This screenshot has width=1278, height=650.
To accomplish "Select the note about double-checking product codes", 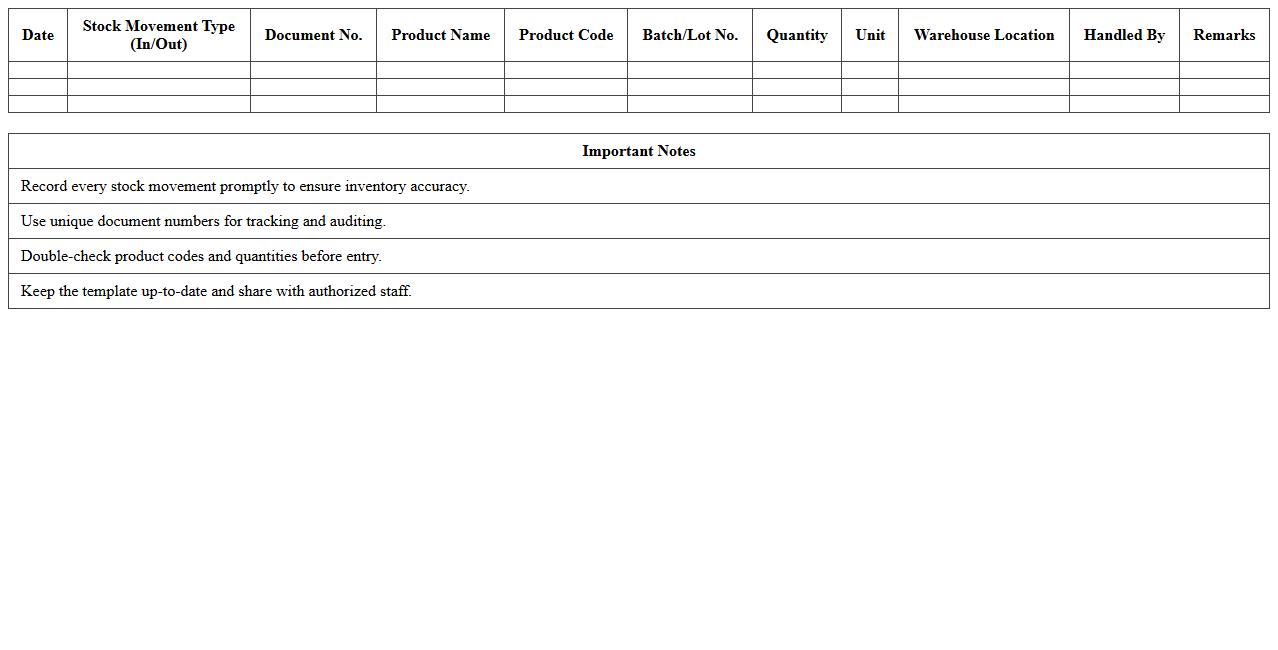I will pos(201,256).
